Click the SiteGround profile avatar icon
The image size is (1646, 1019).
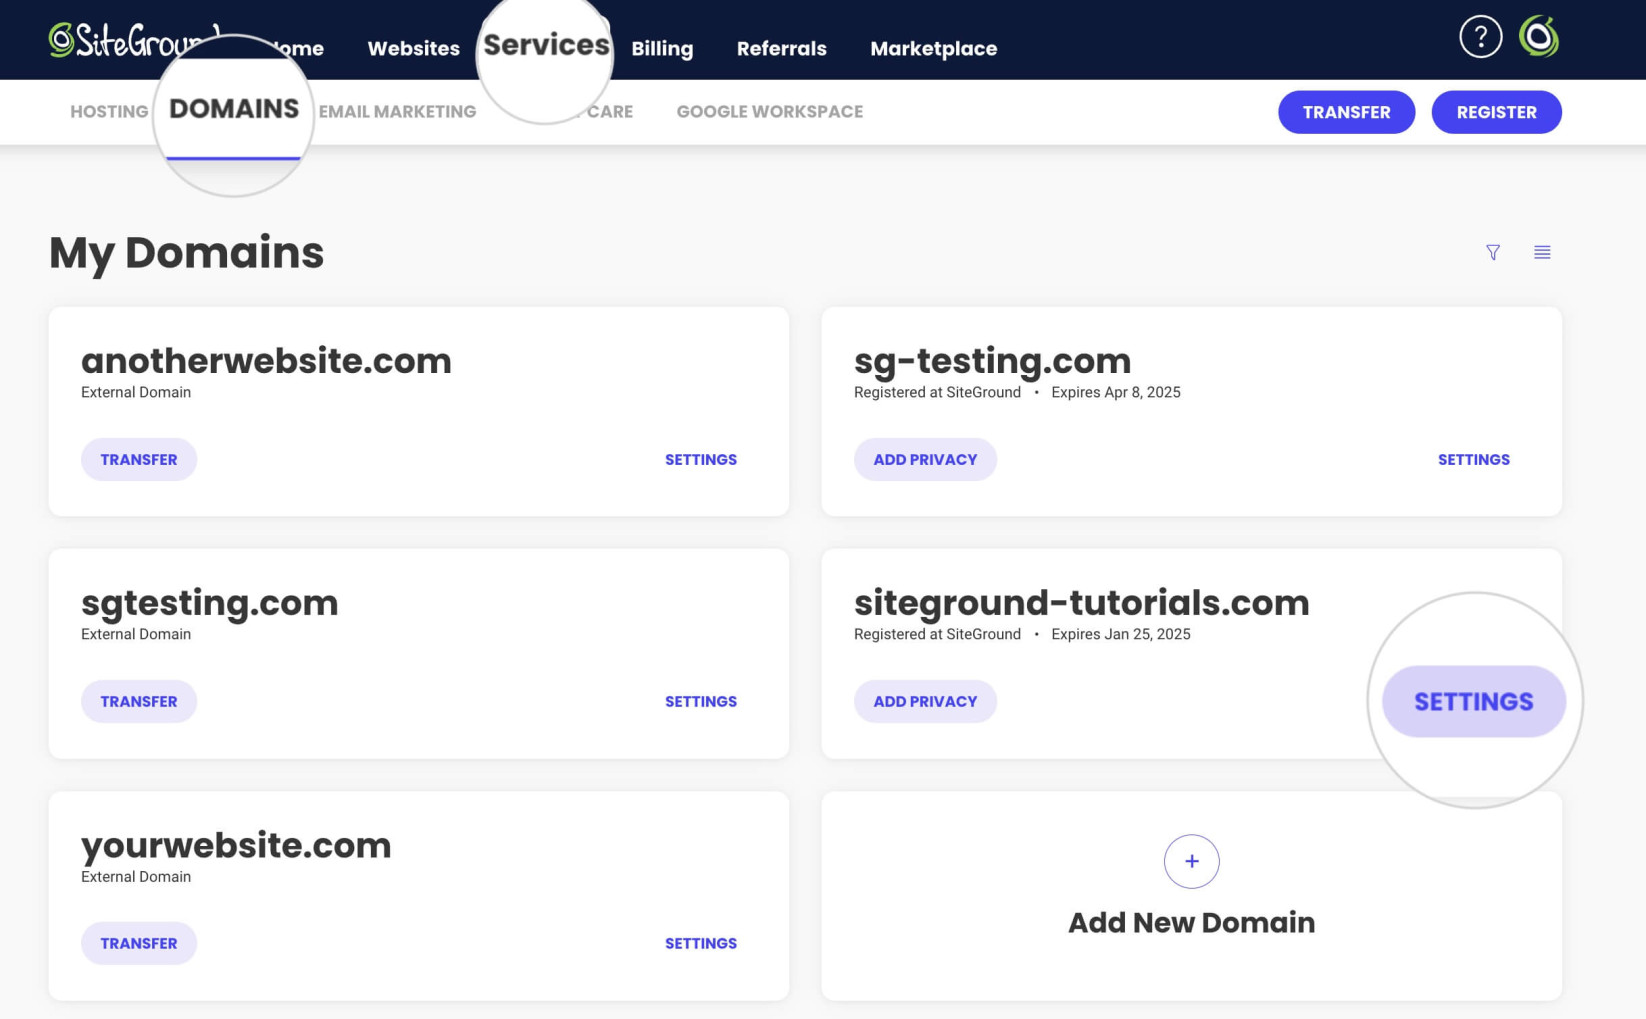coord(1542,36)
